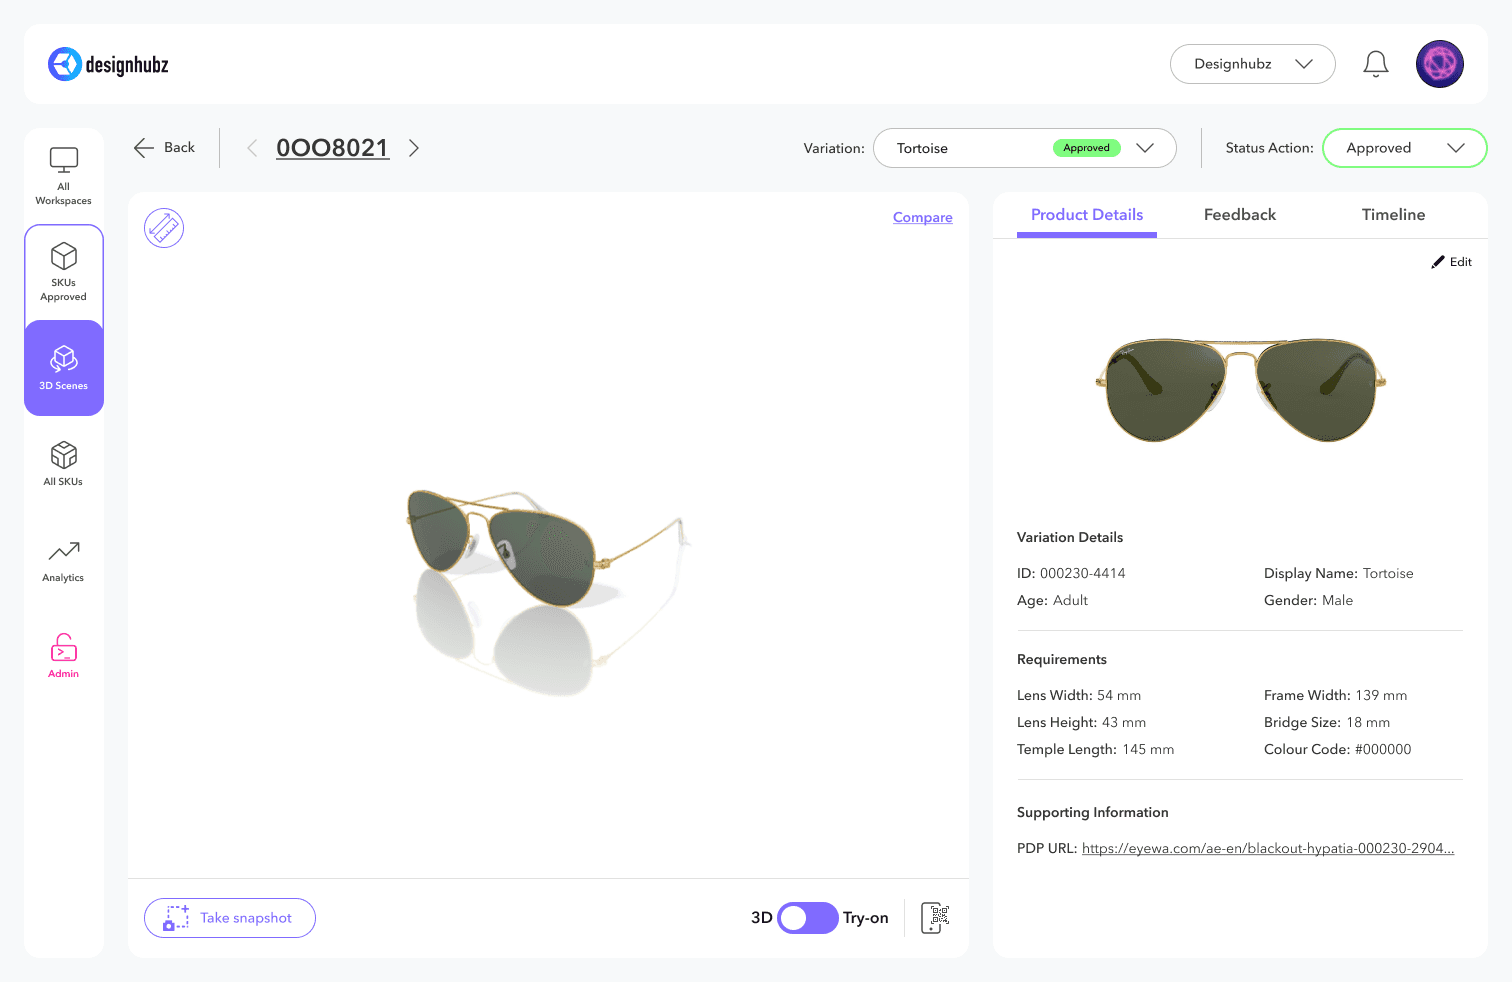The image size is (1512, 982).
Task: Open the PDP URL eyewa link
Action: tap(1268, 848)
